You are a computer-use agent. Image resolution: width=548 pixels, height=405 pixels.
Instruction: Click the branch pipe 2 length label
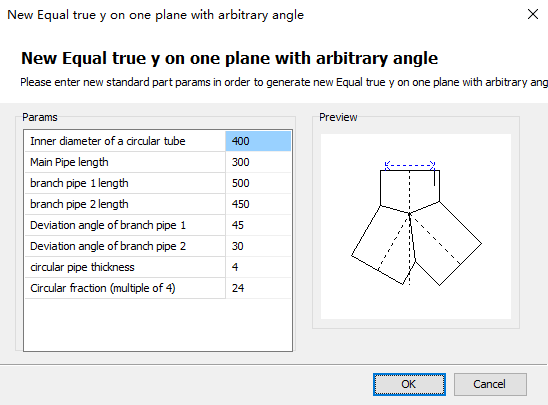(79, 204)
